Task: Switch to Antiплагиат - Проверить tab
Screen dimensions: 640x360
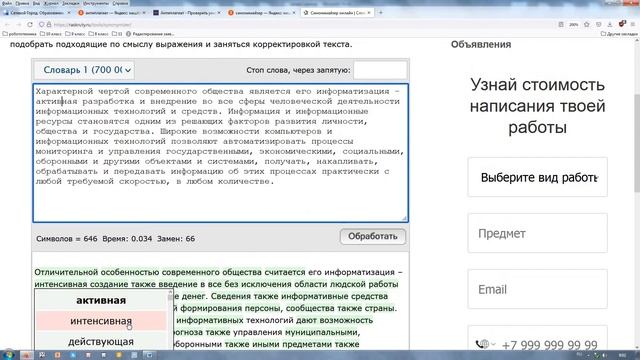Action: pyautogui.click(x=186, y=13)
